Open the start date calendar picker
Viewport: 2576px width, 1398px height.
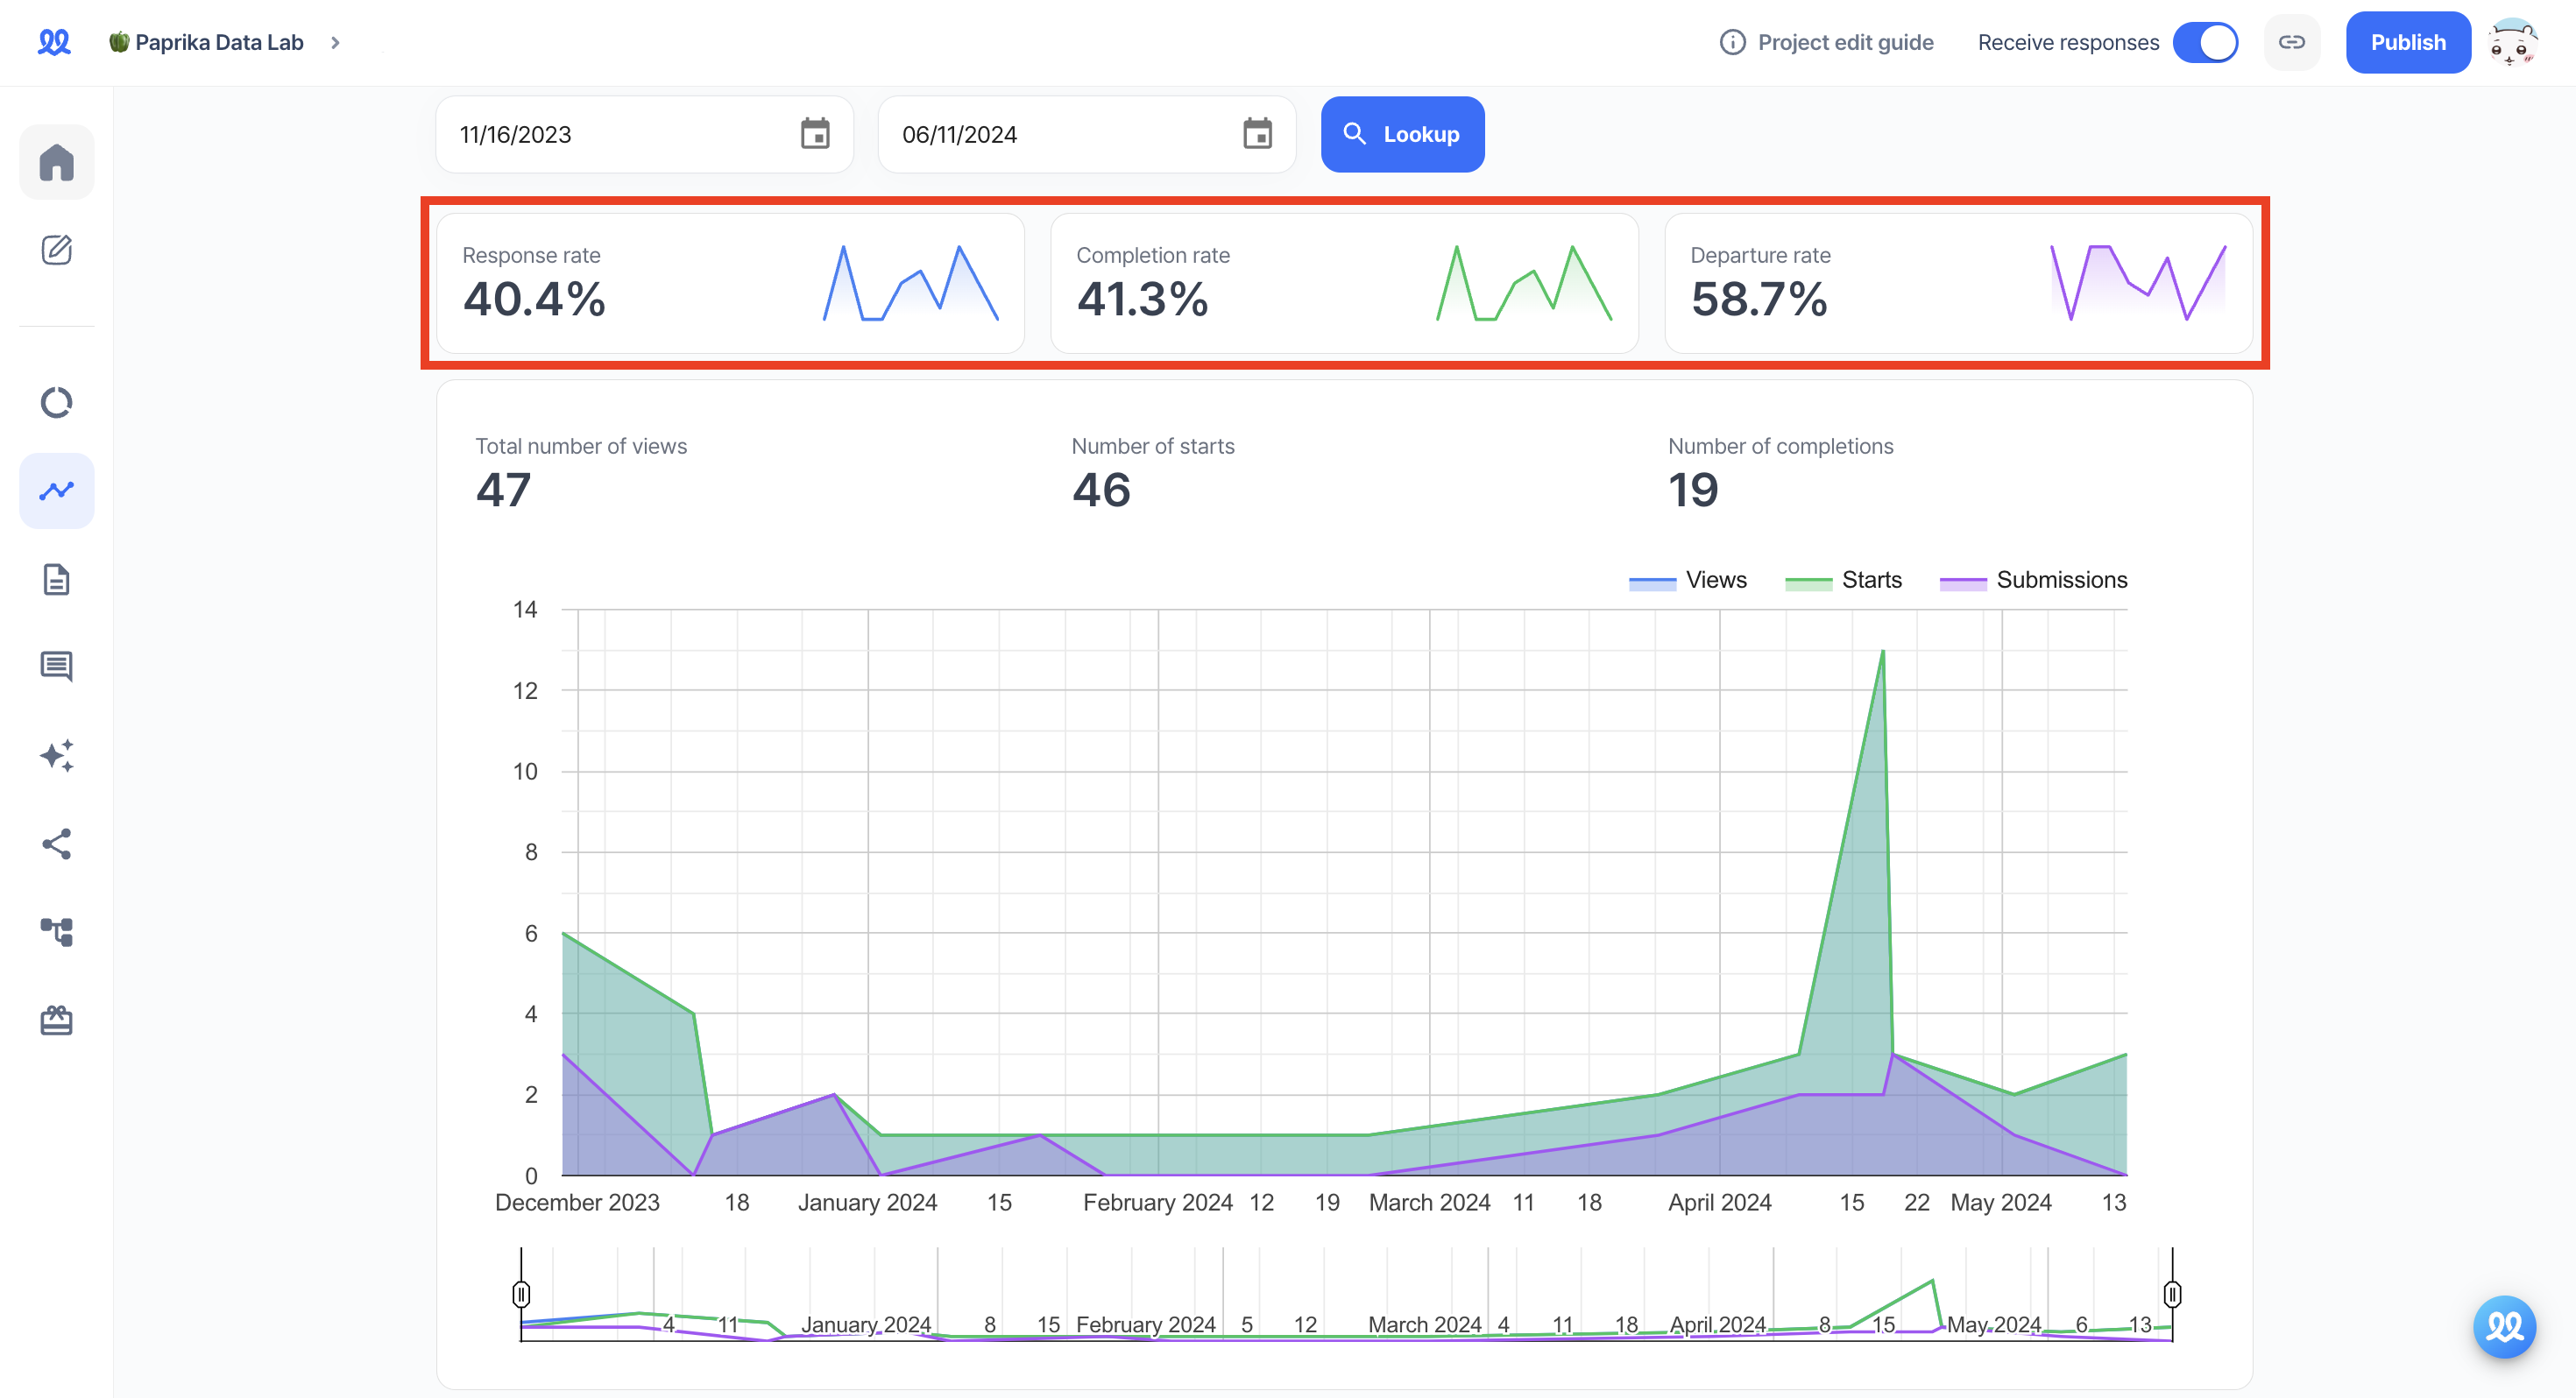(815, 134)
